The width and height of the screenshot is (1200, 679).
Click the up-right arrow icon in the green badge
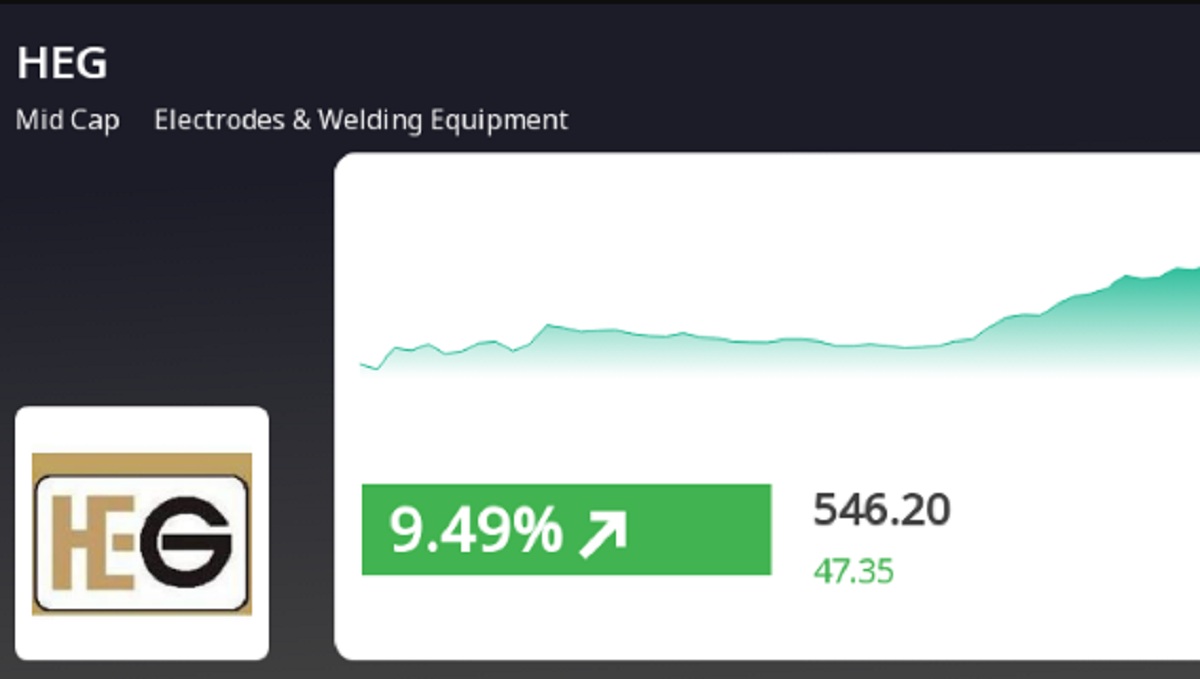pos(603,532)
